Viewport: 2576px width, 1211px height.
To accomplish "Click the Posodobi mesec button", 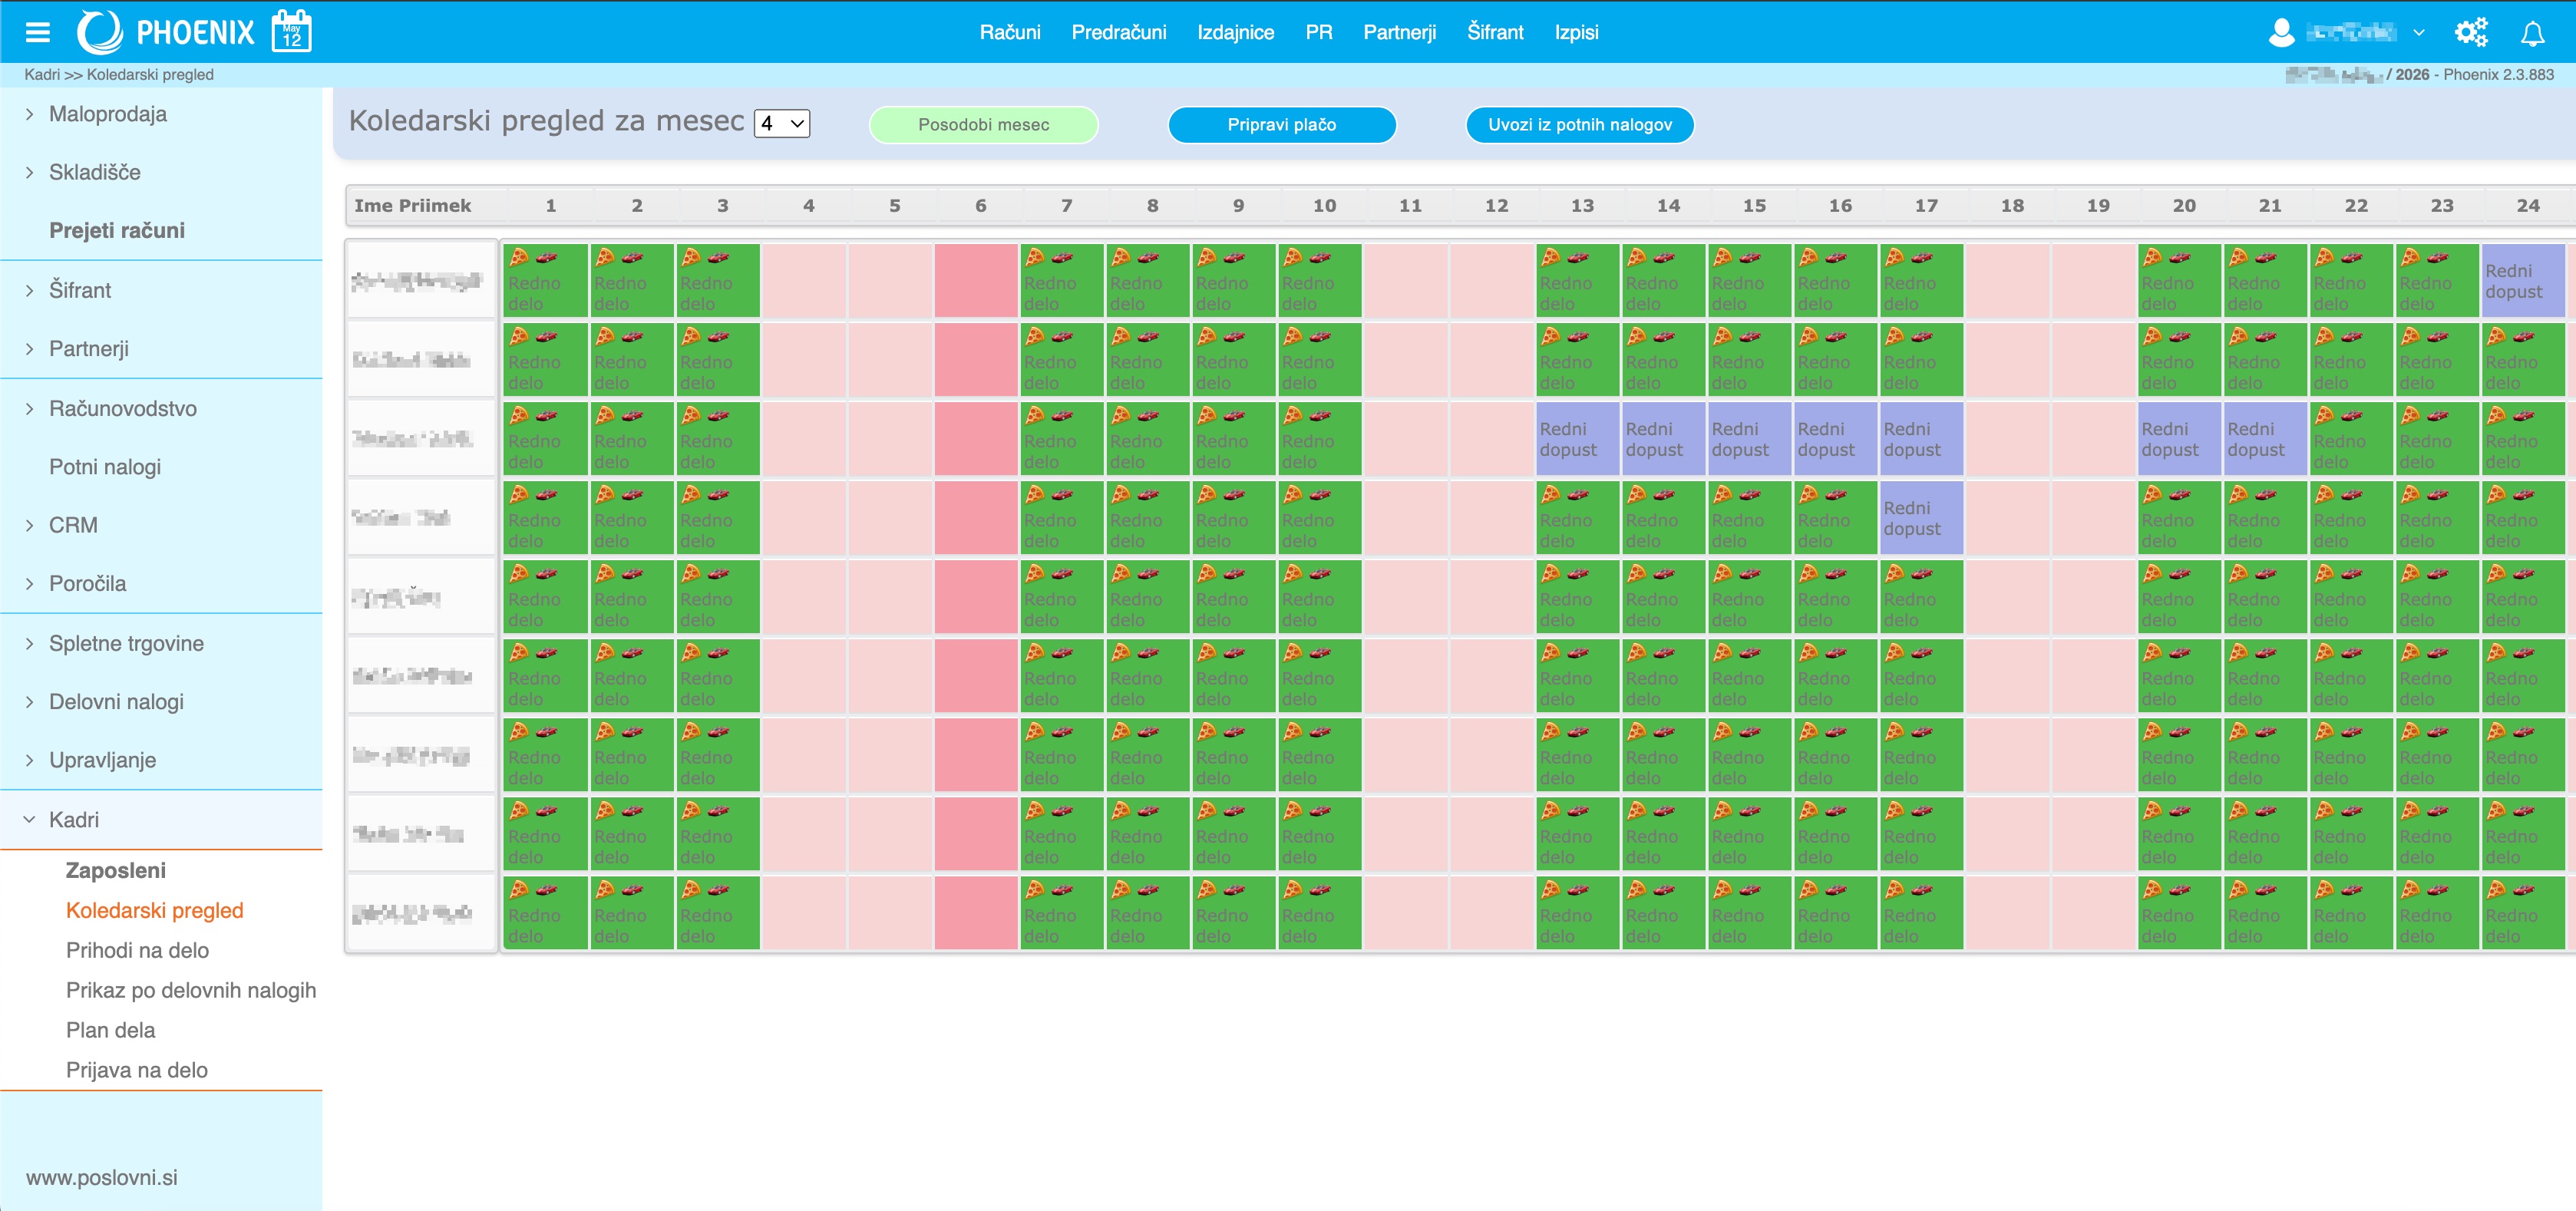I will 983,125.
